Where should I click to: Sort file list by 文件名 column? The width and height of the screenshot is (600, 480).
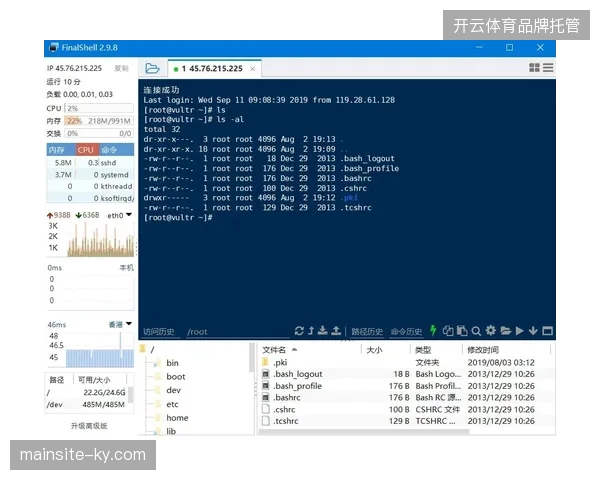click(x=310, y=350)
